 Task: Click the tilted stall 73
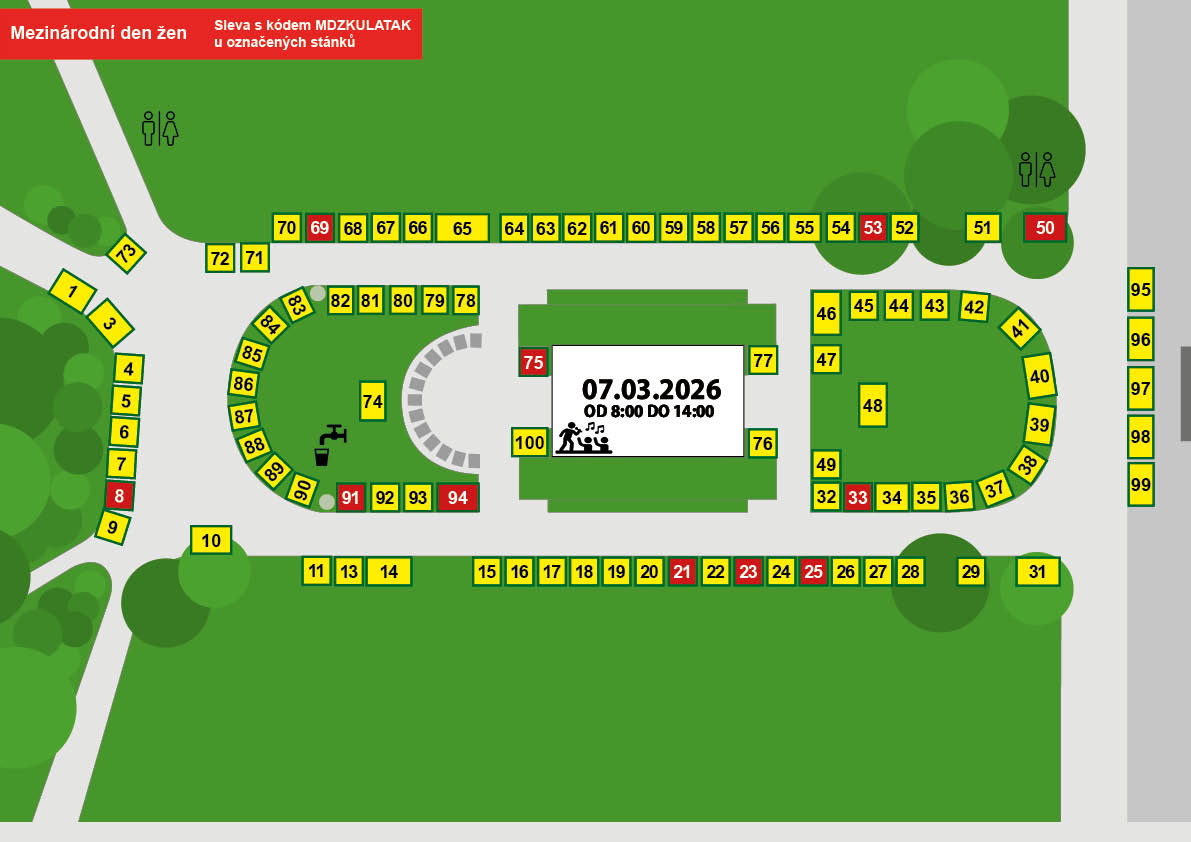click(x=126, y=253)
